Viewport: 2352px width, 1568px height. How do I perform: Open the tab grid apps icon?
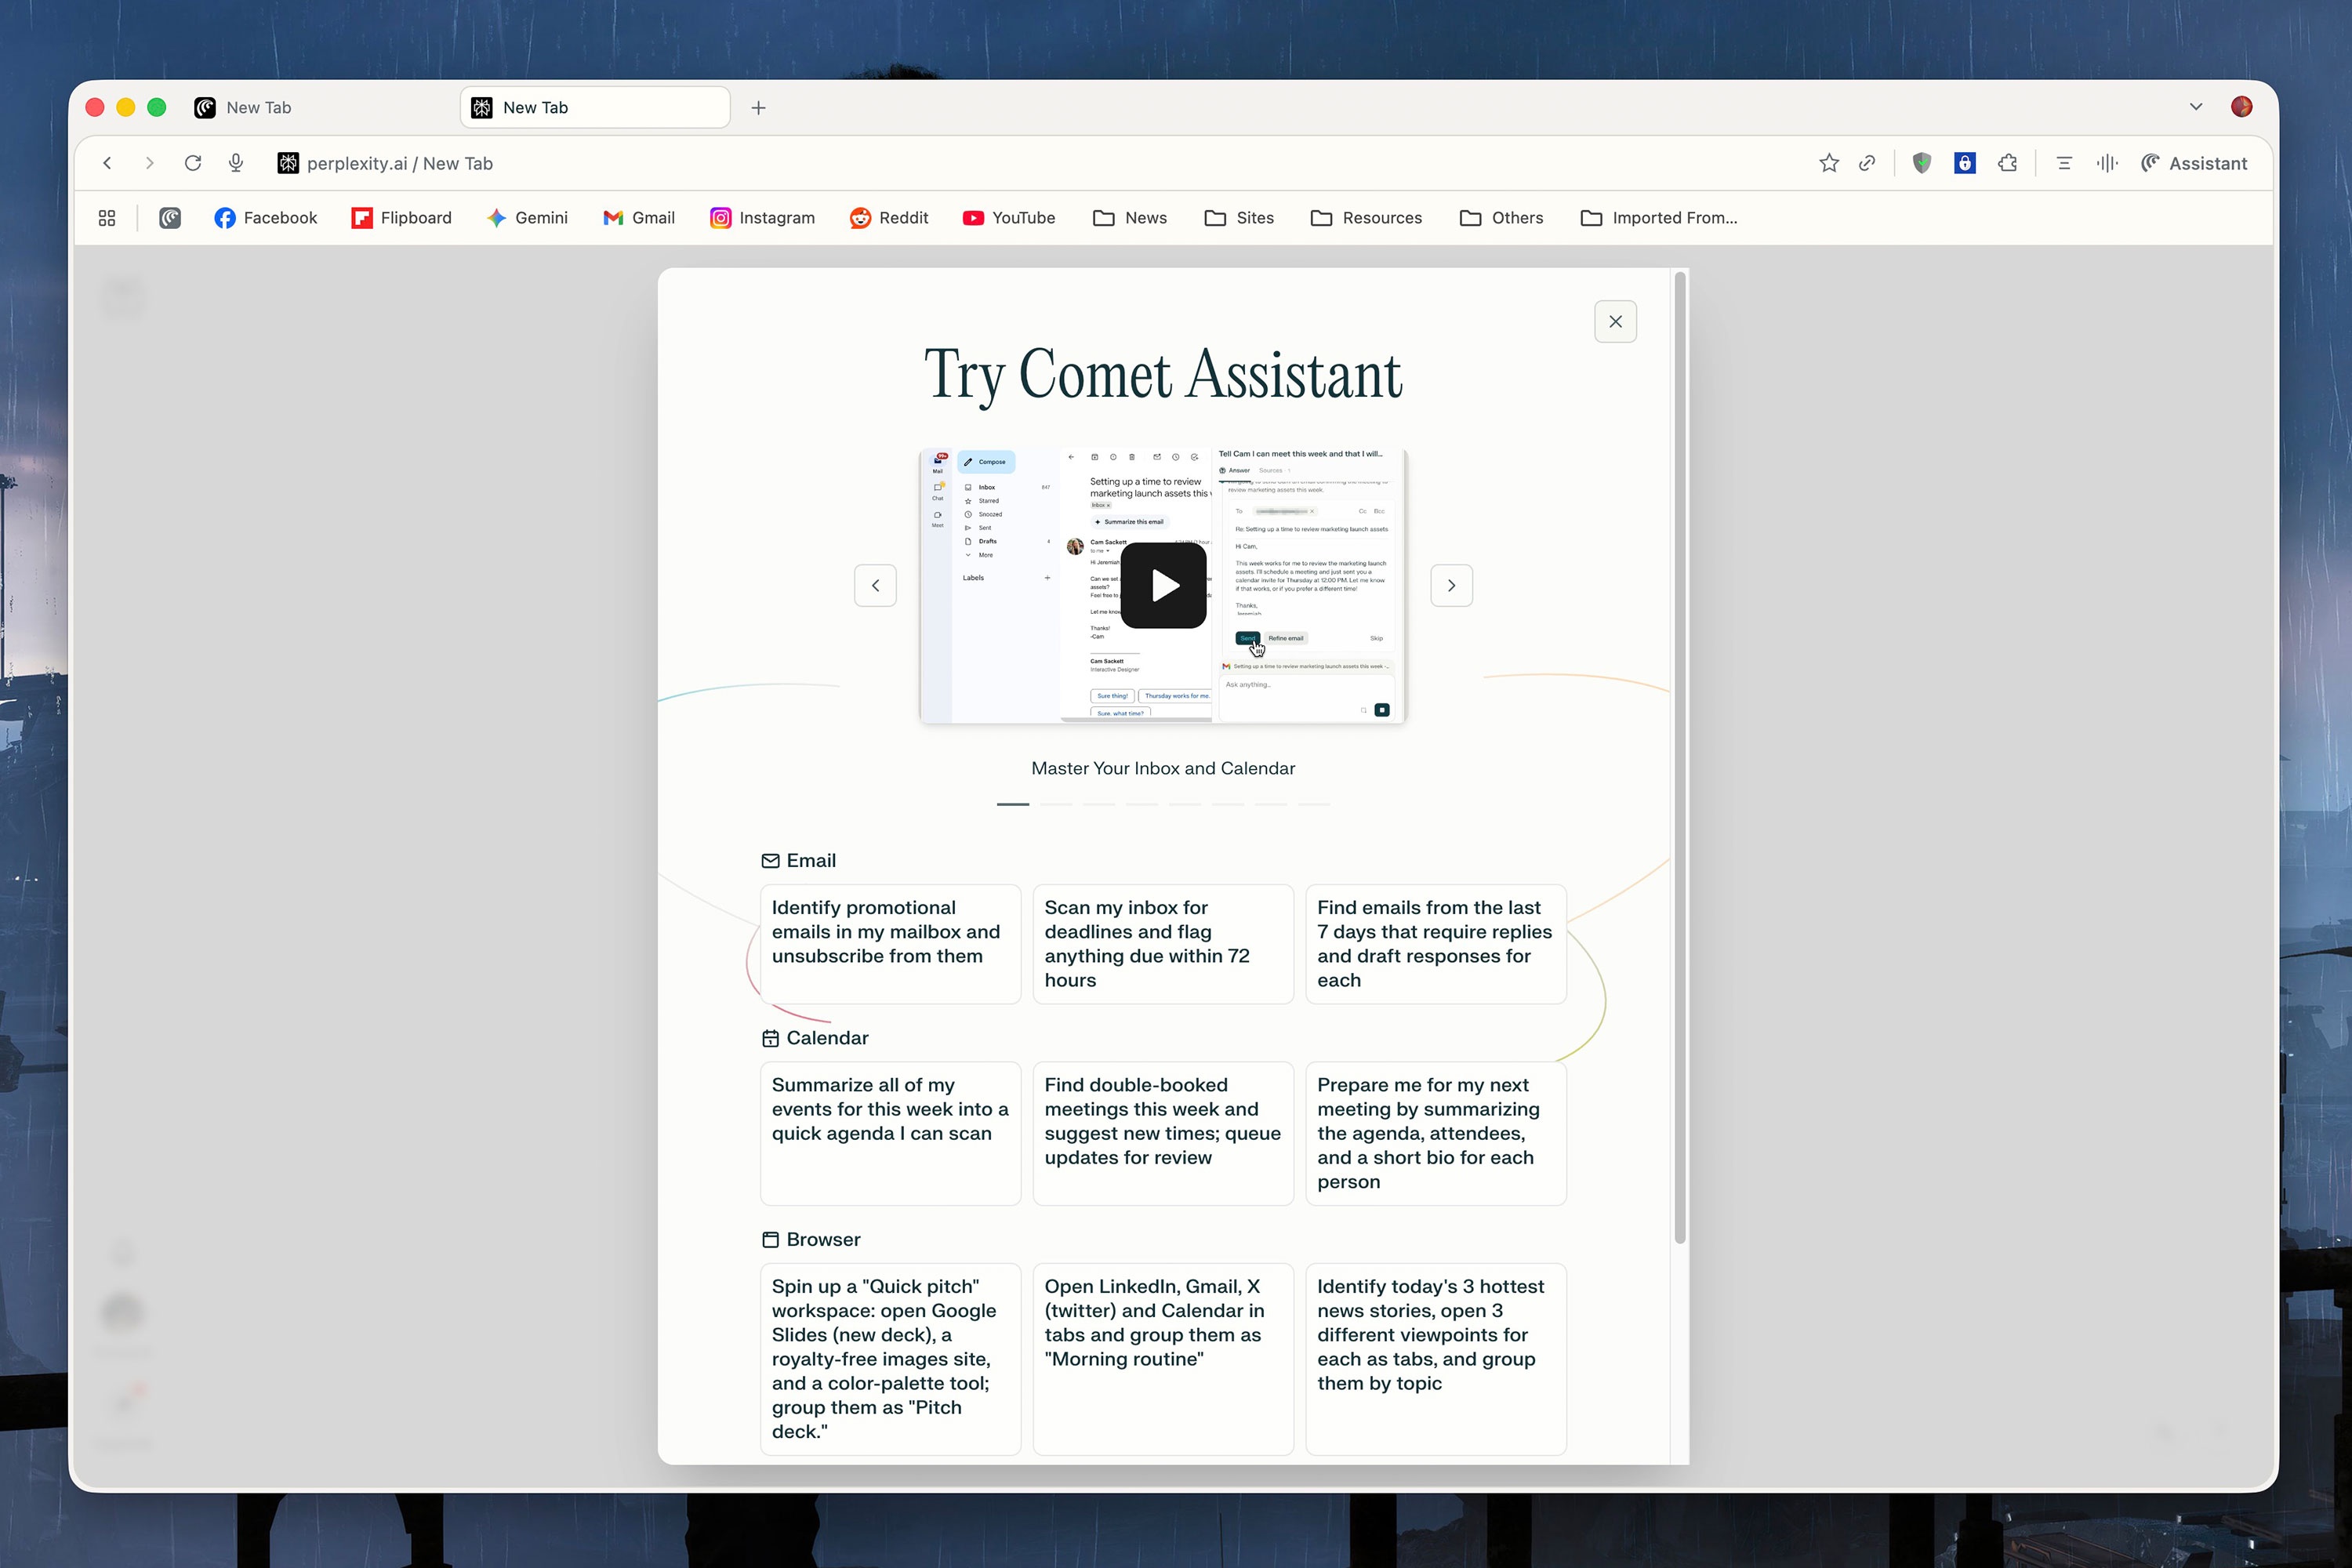coord(107,218)
